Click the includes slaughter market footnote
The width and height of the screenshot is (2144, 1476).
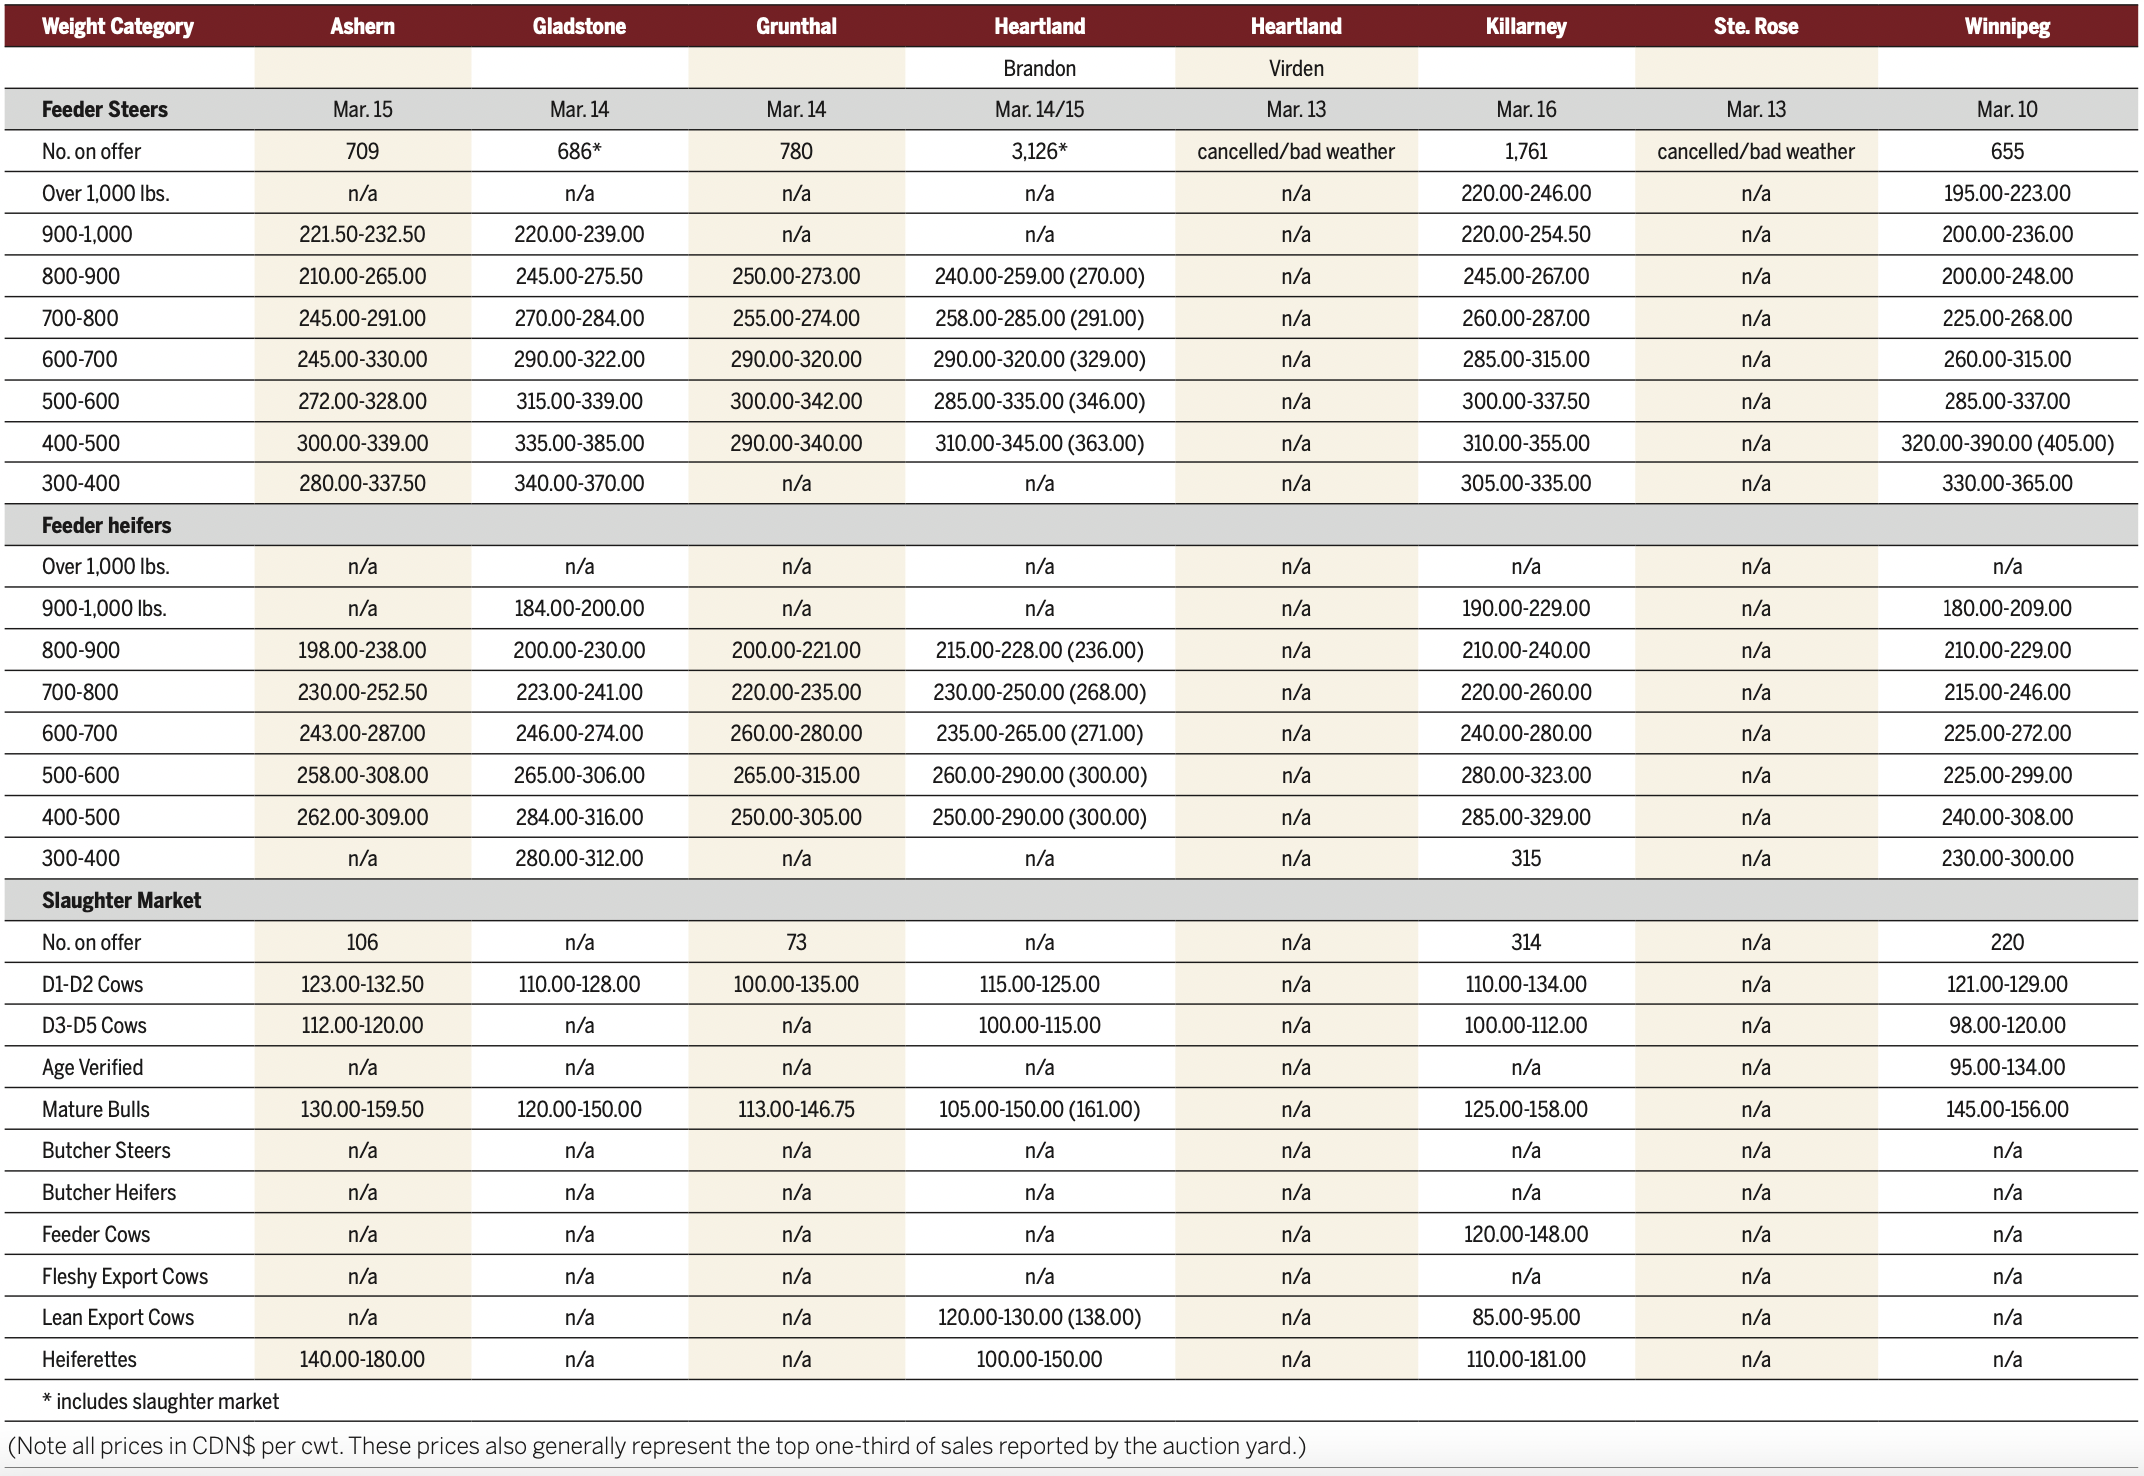point(160,1401)
